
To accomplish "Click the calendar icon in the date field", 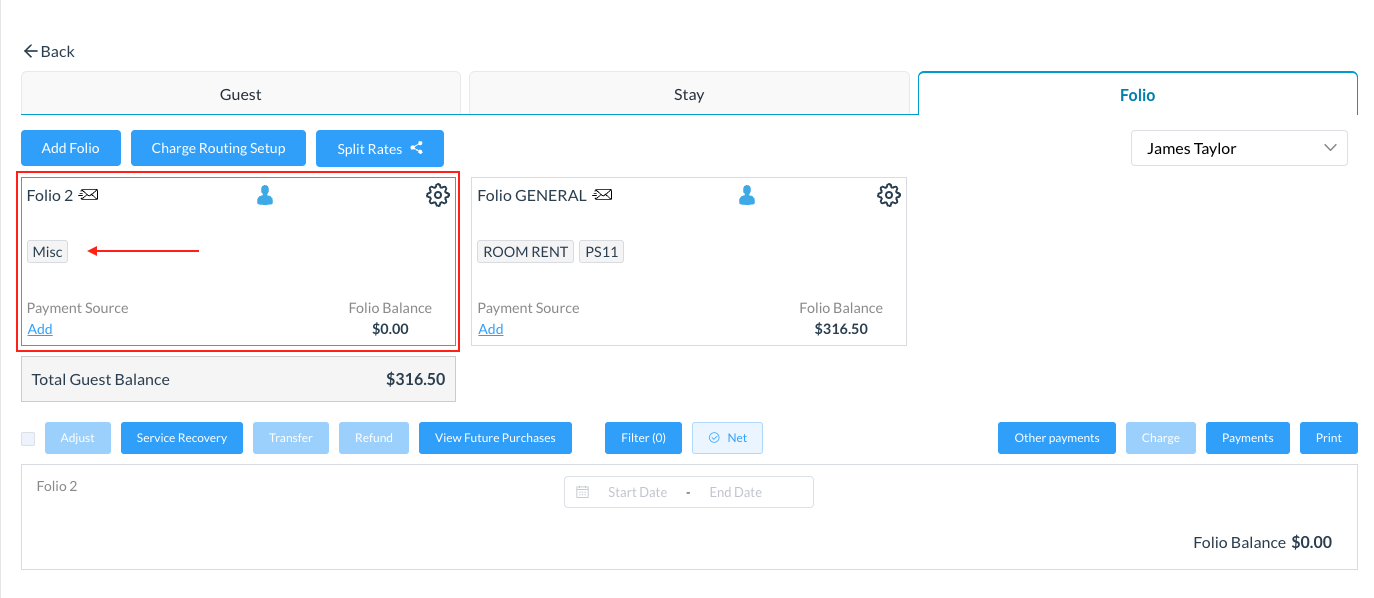I will coord(583,491).
